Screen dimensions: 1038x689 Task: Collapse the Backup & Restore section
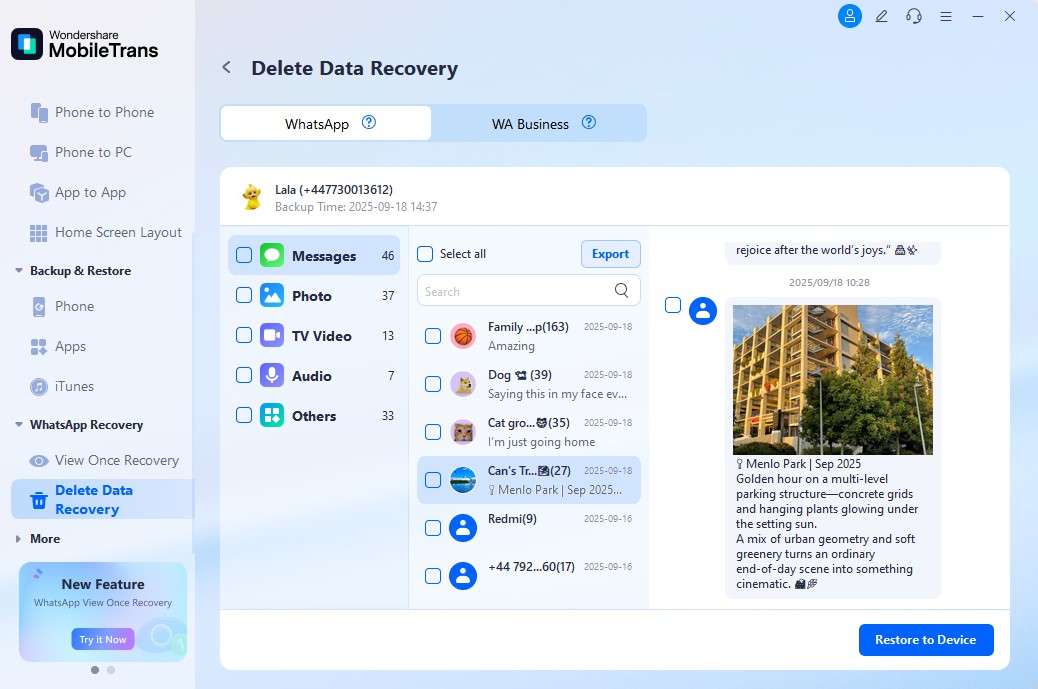[x=19, y=271]
